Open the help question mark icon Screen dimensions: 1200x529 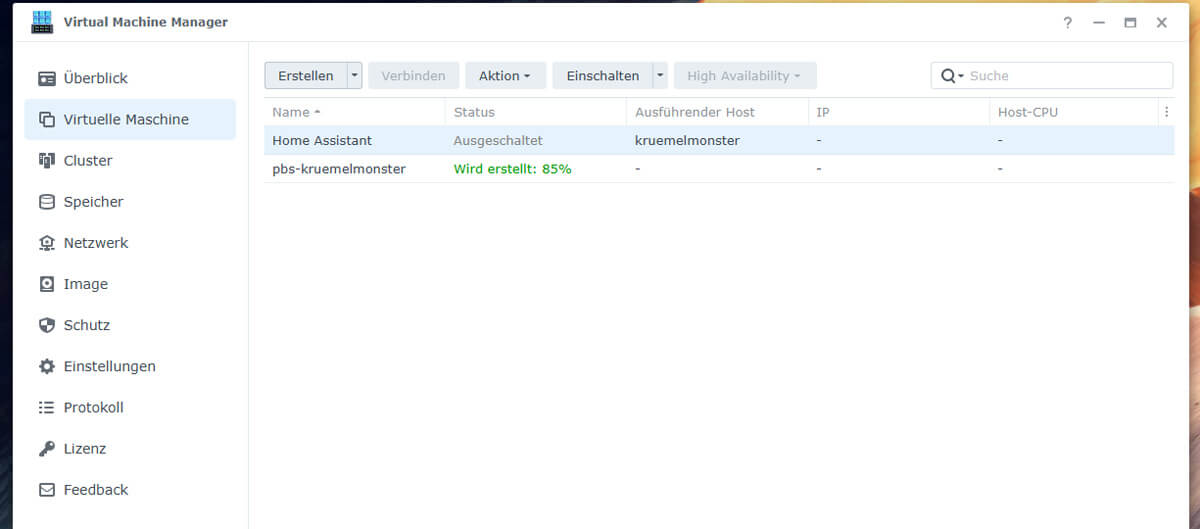(1068, 22)
